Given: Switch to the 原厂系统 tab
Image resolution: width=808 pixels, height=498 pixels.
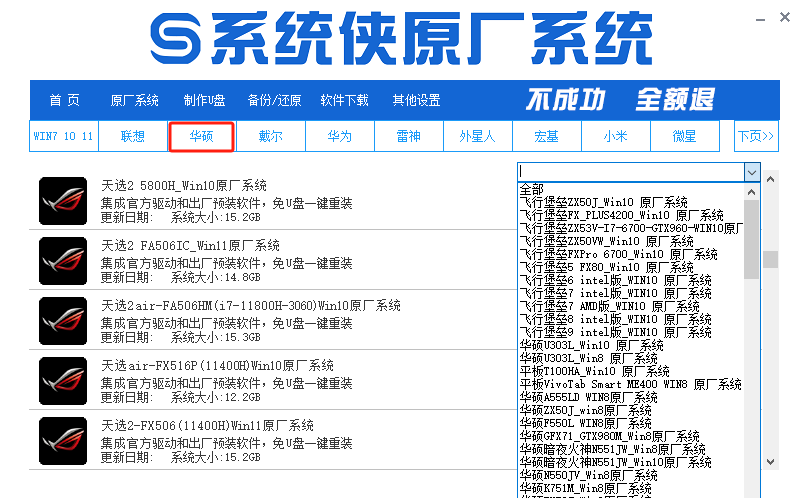Looking at the screenshot, I should (x=134, y=100).
